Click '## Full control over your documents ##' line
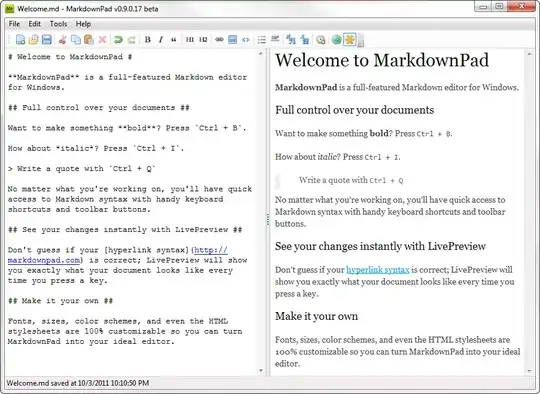540x394 pixels. (x=99, y=108)
